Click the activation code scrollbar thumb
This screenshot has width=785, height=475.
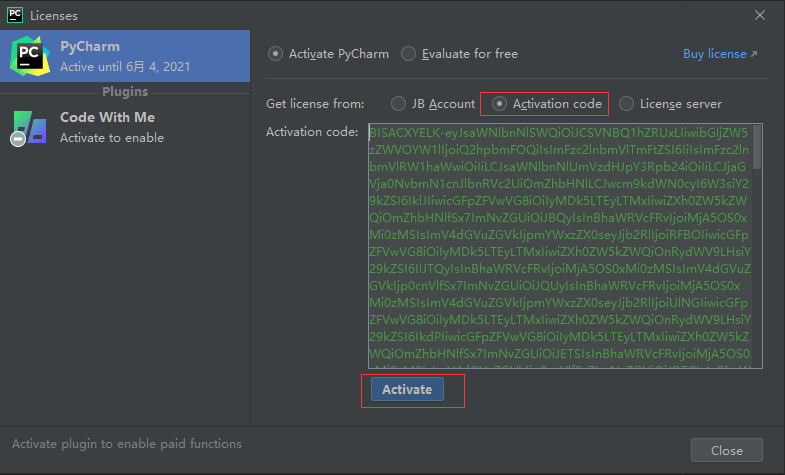click(757, 147)
